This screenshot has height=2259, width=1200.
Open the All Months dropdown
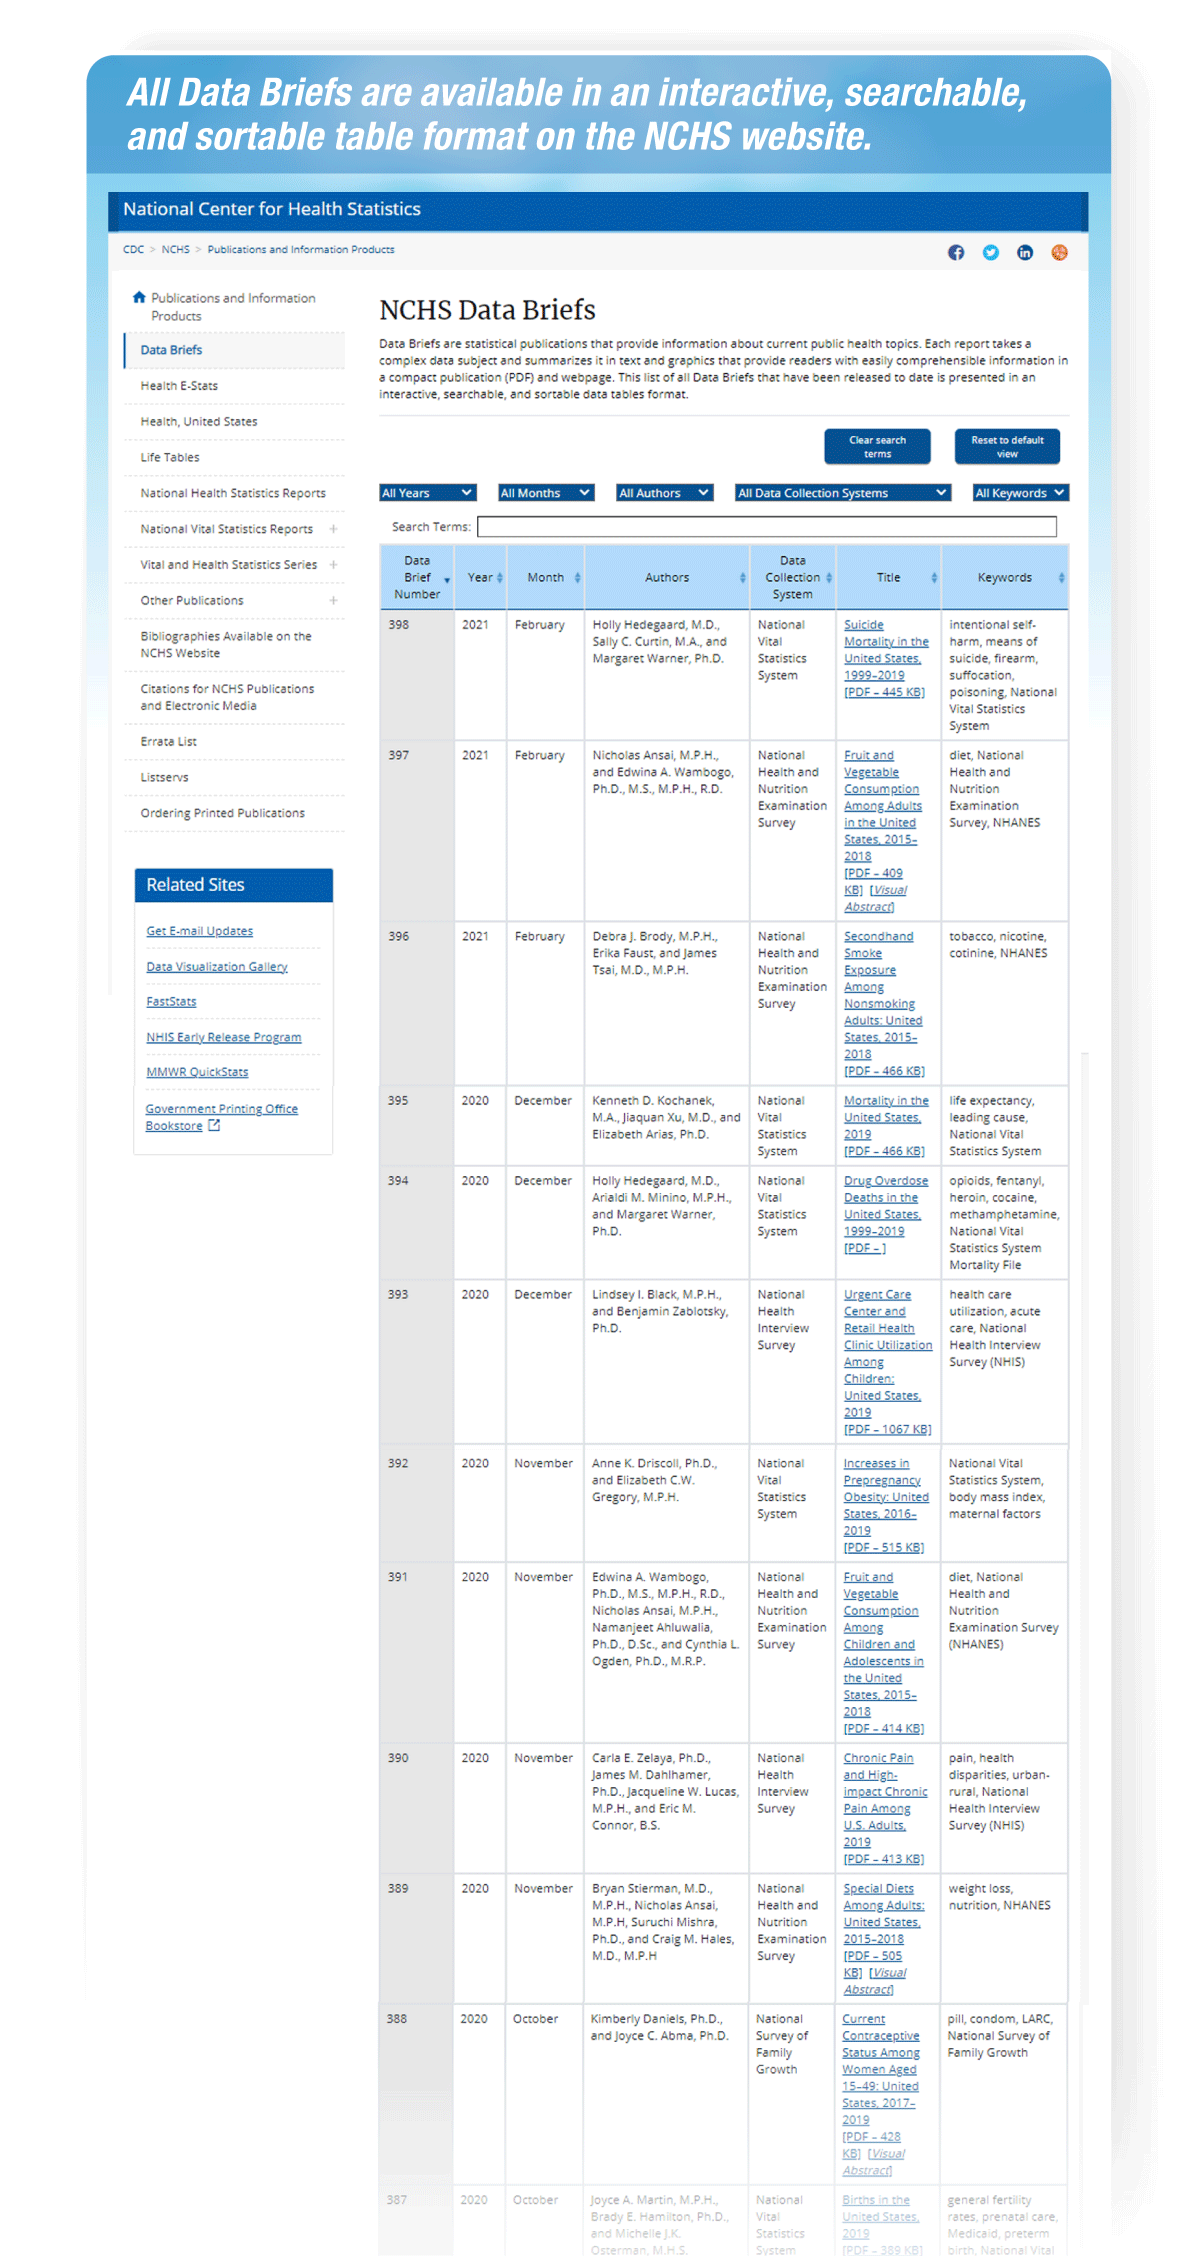[546, 492]
